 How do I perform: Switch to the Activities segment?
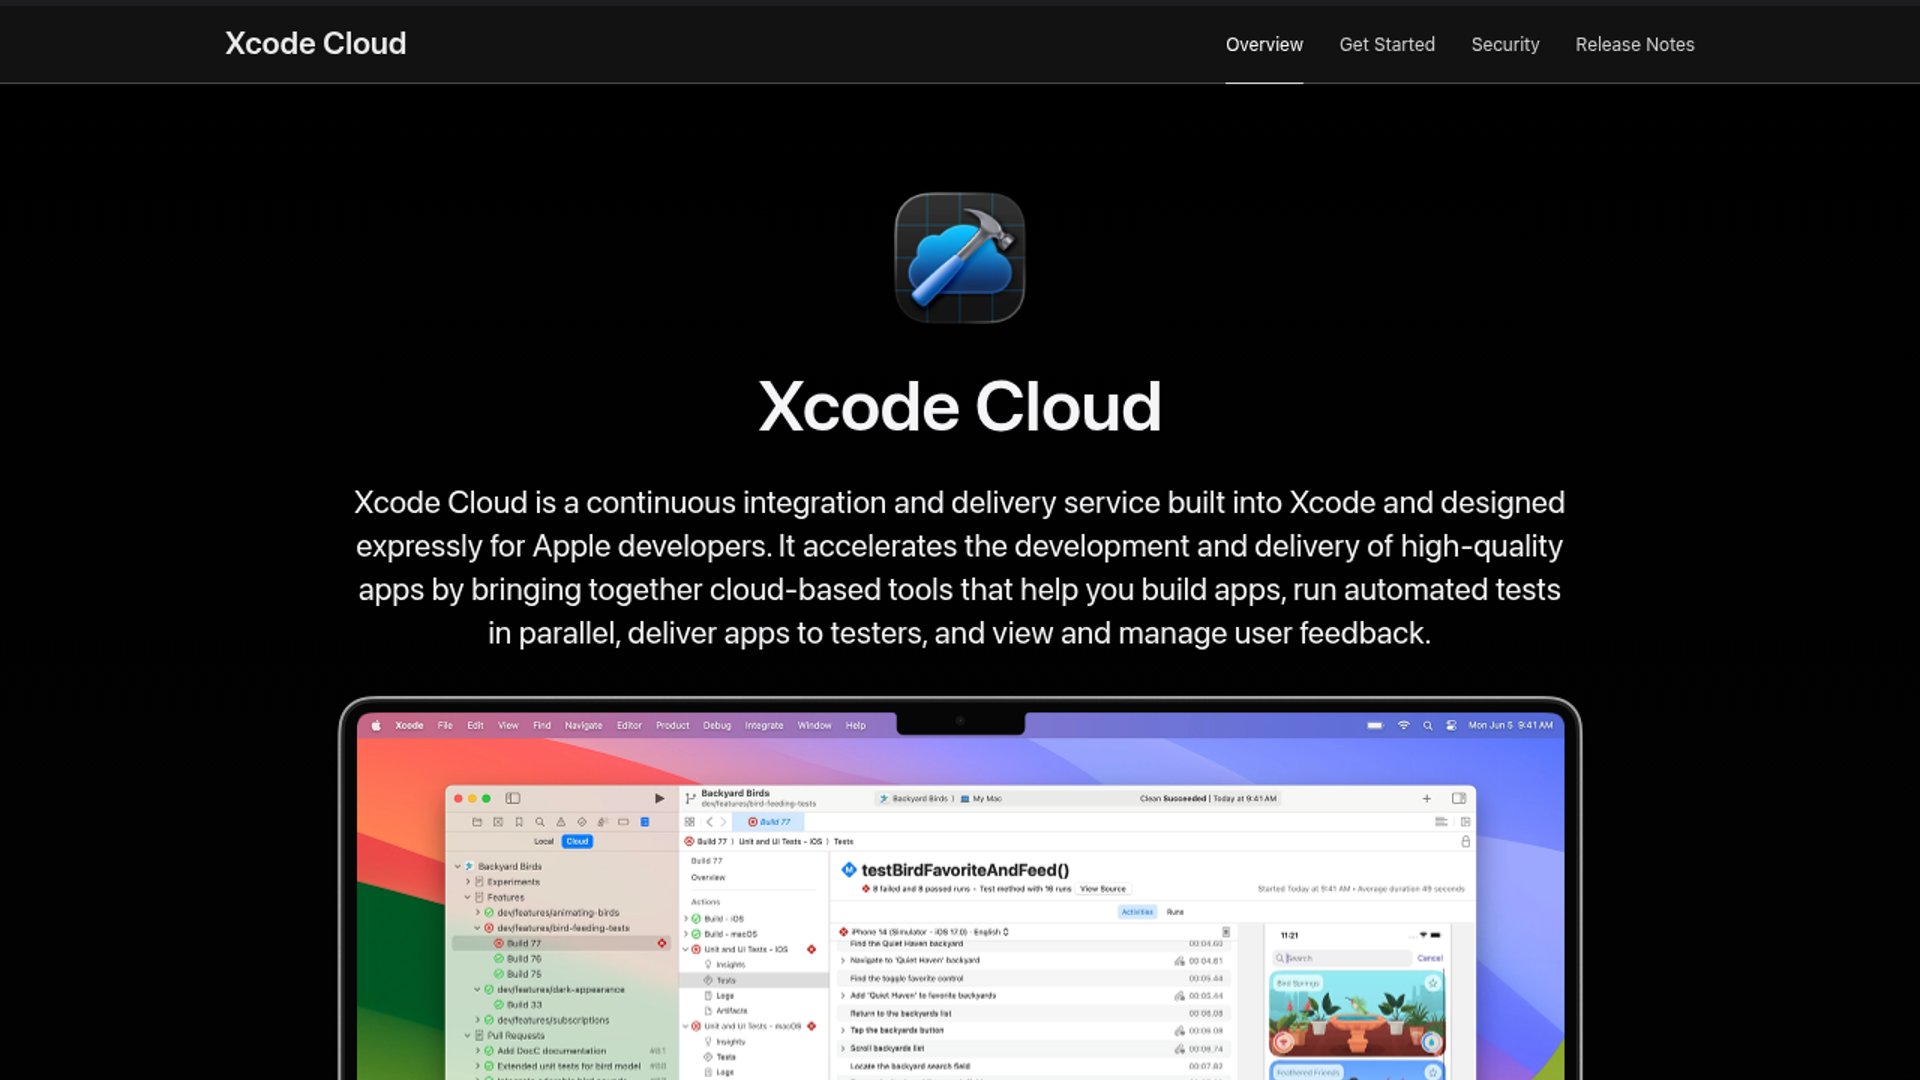1138,912
